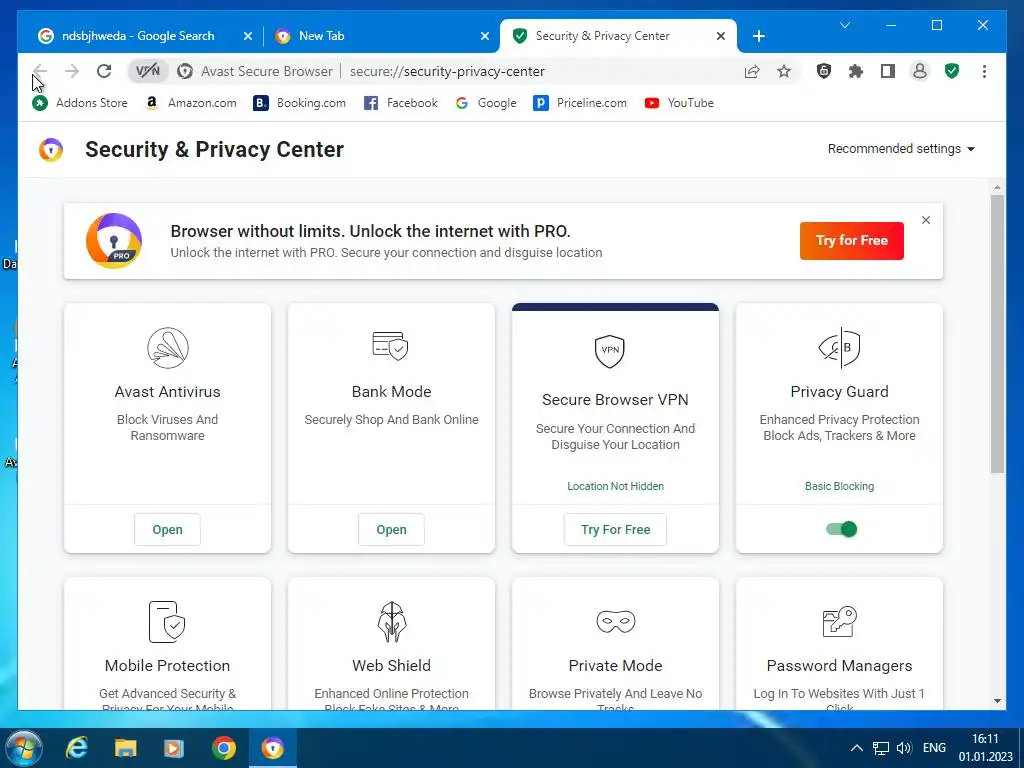Click the Secure Browser VPN shield icon

610,351
